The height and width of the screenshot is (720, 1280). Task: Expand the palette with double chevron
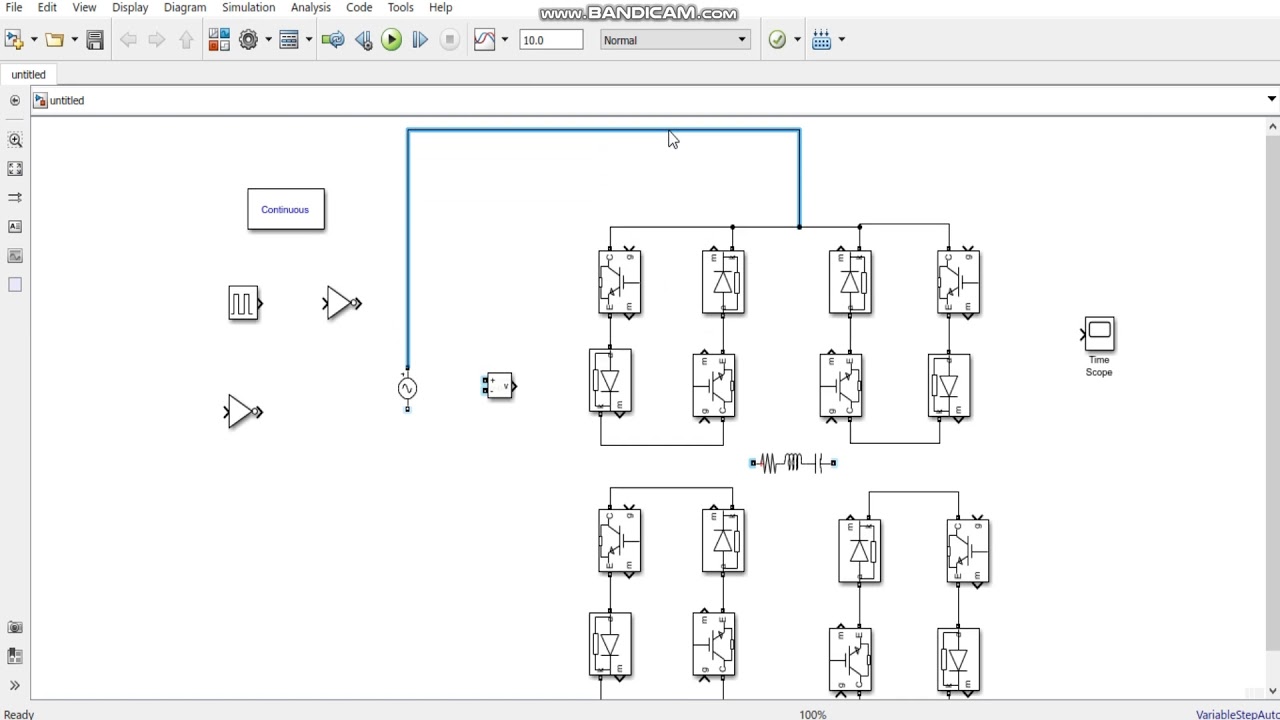pos(15,686)
